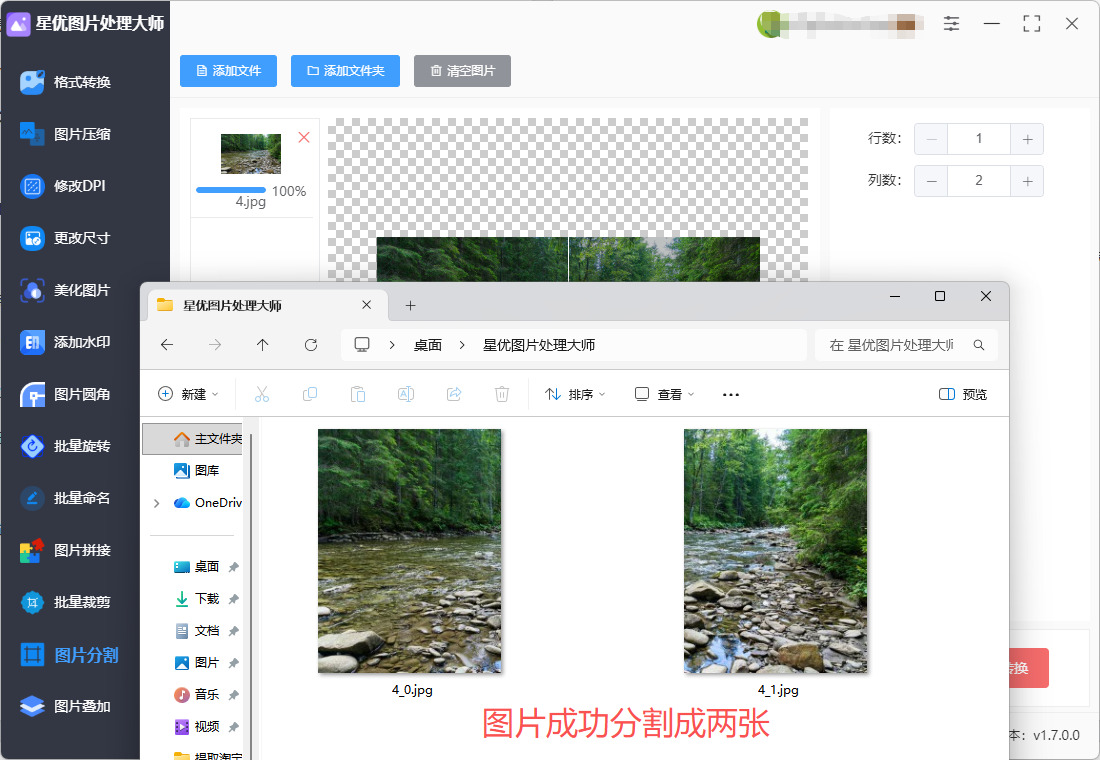Select the 4_1.jpg image file
This screenshot has height=760, width=1100.
point(777,563)
